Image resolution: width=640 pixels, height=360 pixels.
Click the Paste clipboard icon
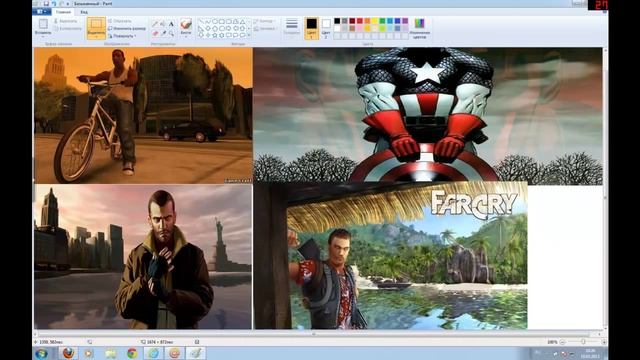43,24
